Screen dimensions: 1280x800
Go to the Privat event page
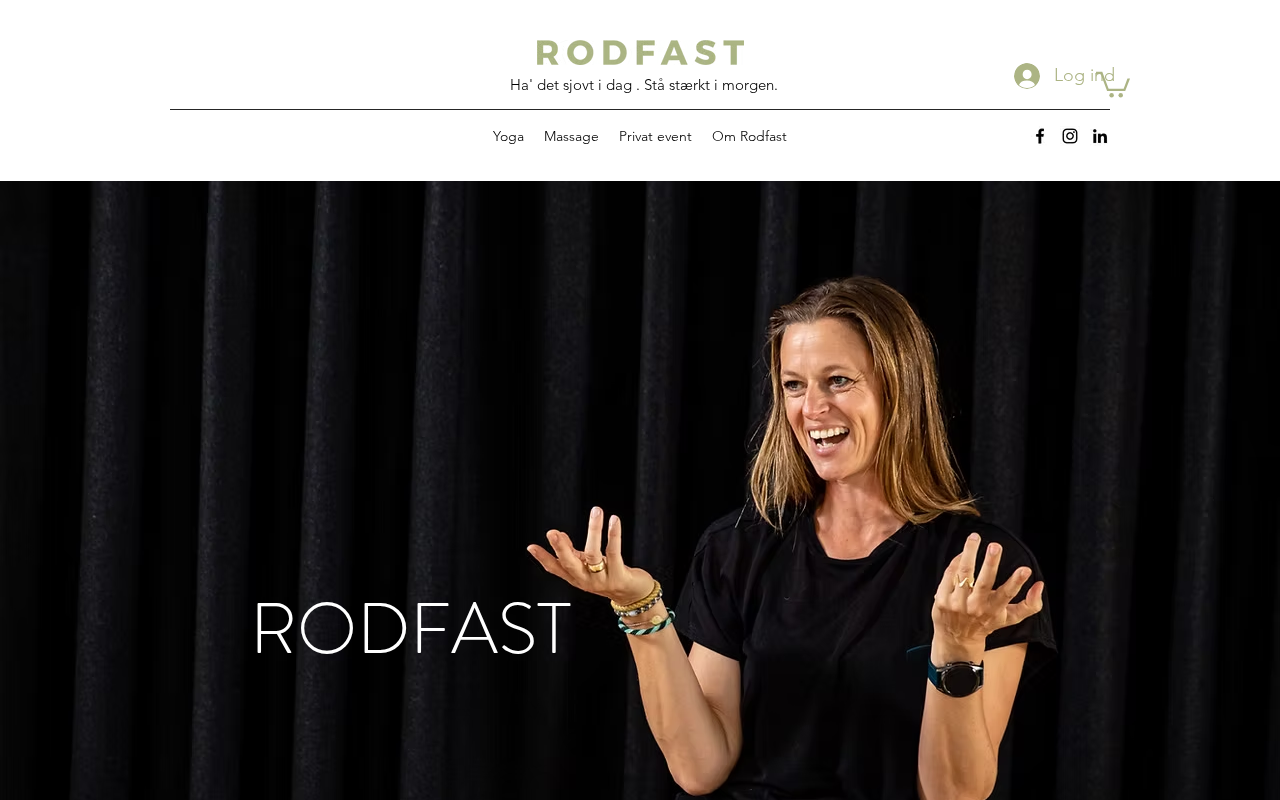pyautogui.click(x=655, y=137)
